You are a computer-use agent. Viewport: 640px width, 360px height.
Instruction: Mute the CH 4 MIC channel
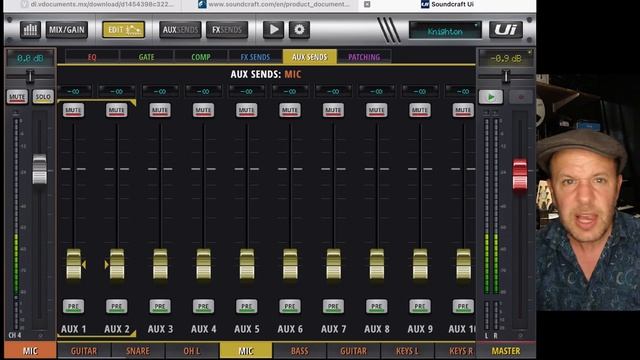coord(17,97)
